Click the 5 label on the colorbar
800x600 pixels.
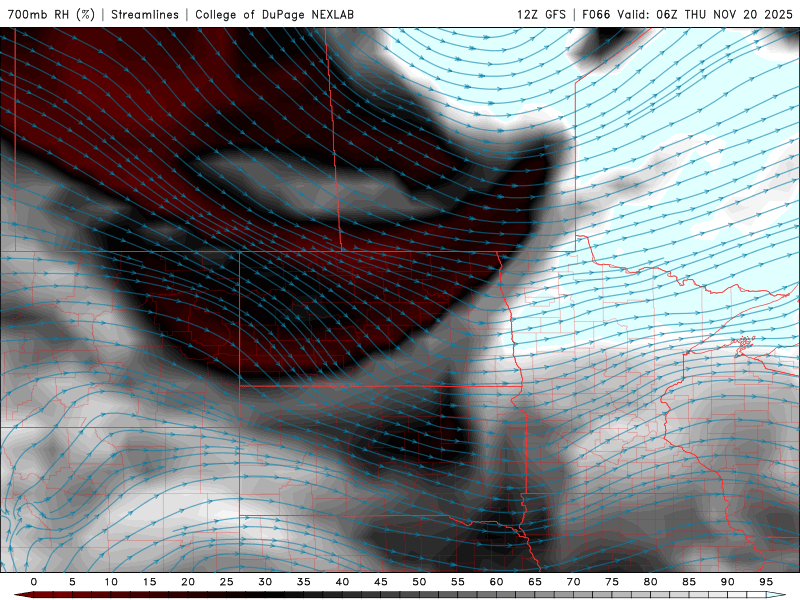pos(72,582)
